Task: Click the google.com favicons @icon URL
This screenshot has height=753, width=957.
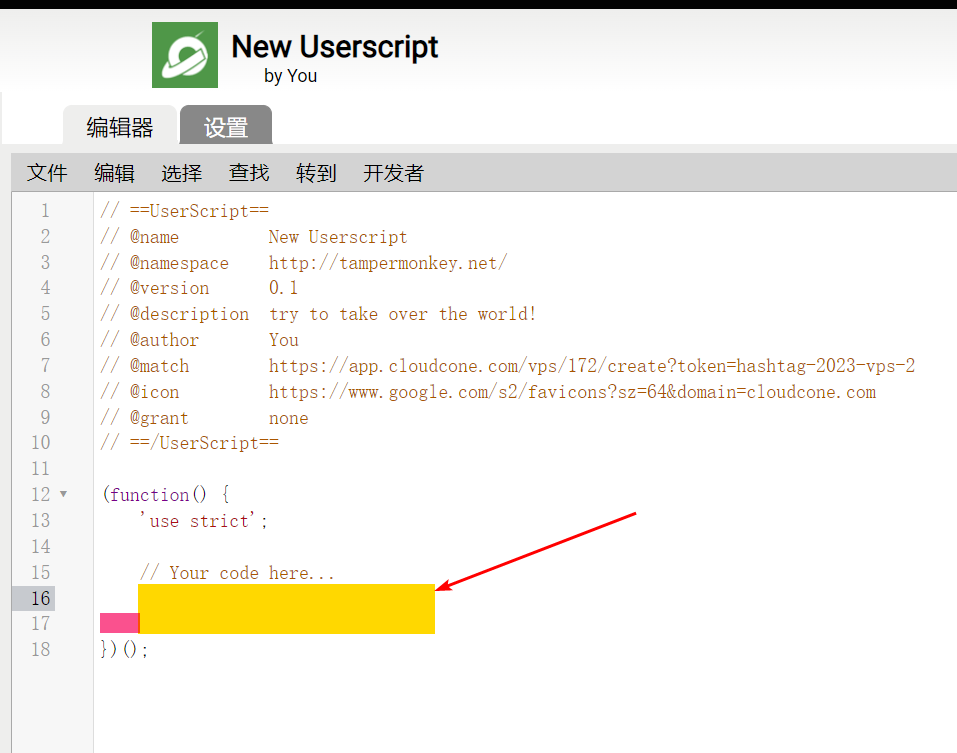Action: point(571,392)
